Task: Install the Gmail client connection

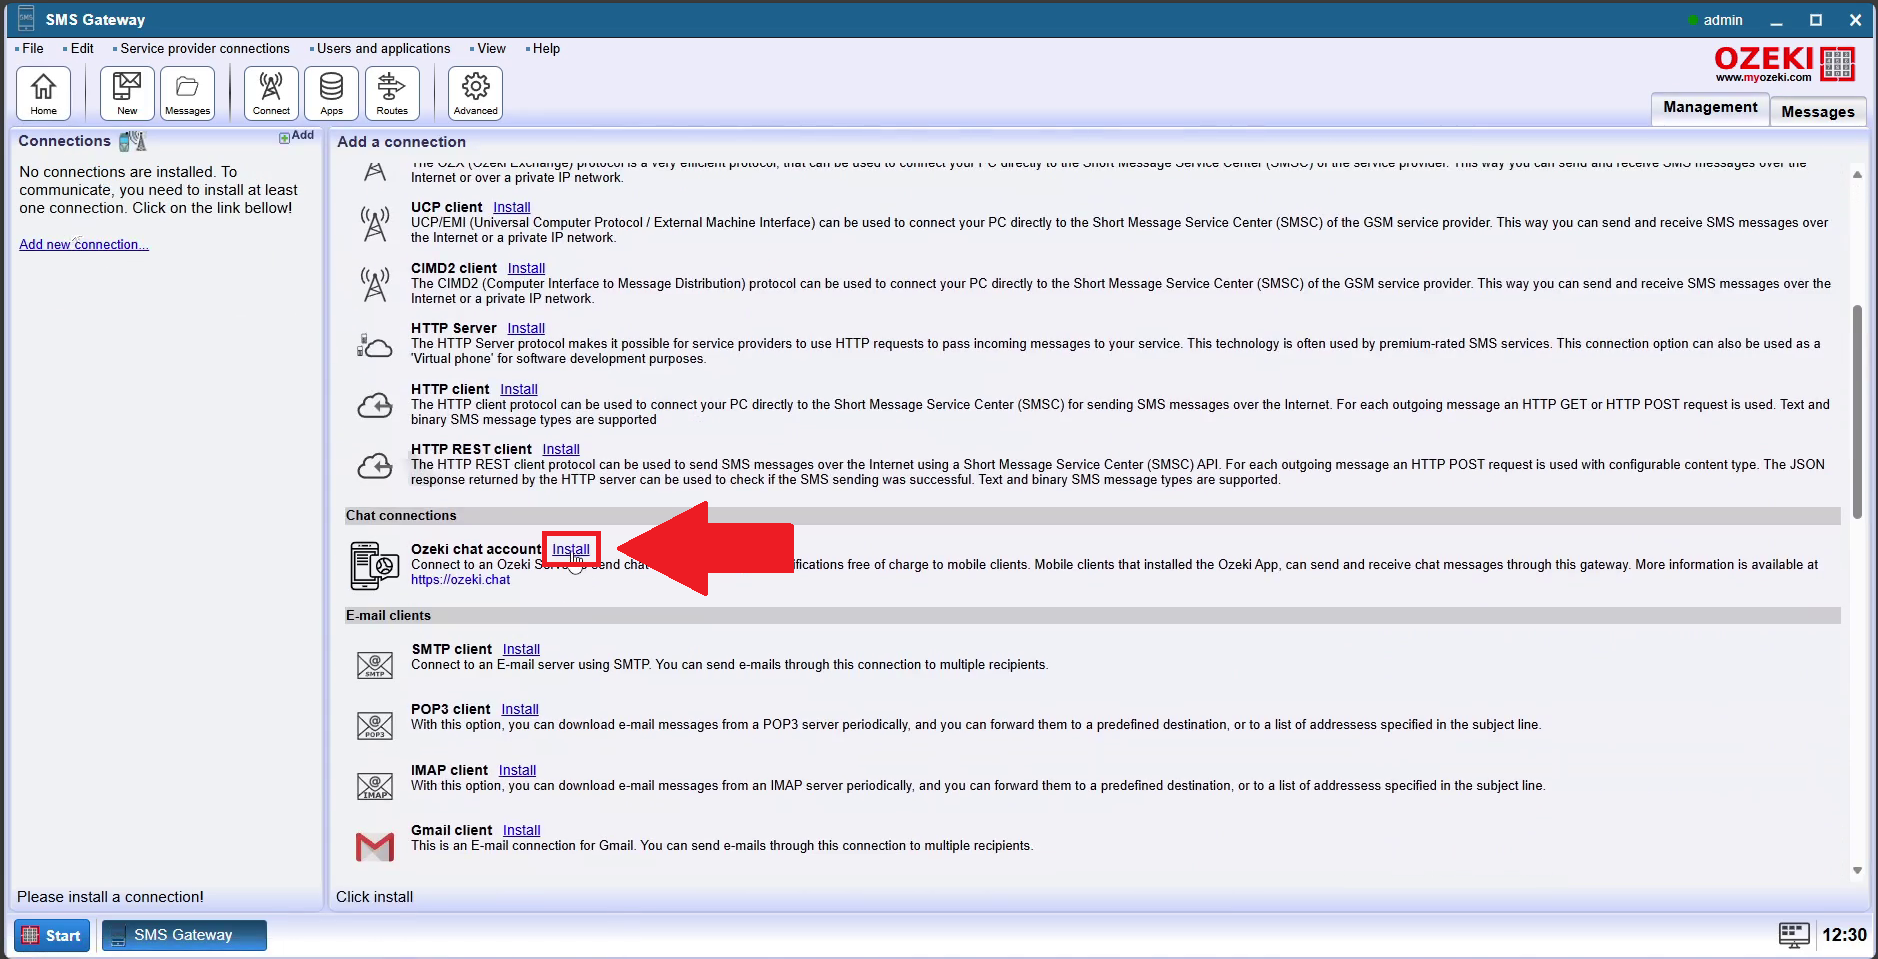Action: click(x=521, y=830)
